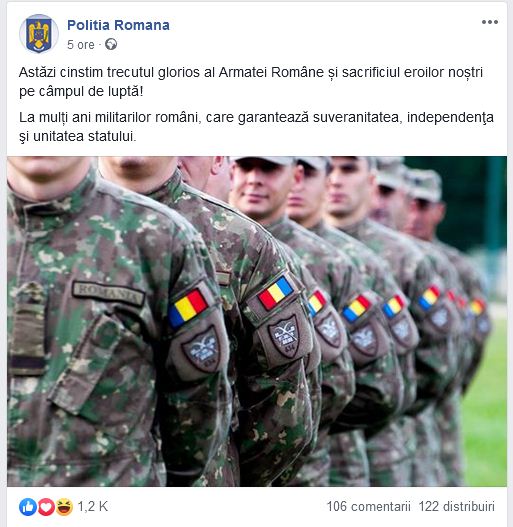Open the three-dot post options menu
Image resolution: width=513 pixels, height=527 pixels.
489,22
